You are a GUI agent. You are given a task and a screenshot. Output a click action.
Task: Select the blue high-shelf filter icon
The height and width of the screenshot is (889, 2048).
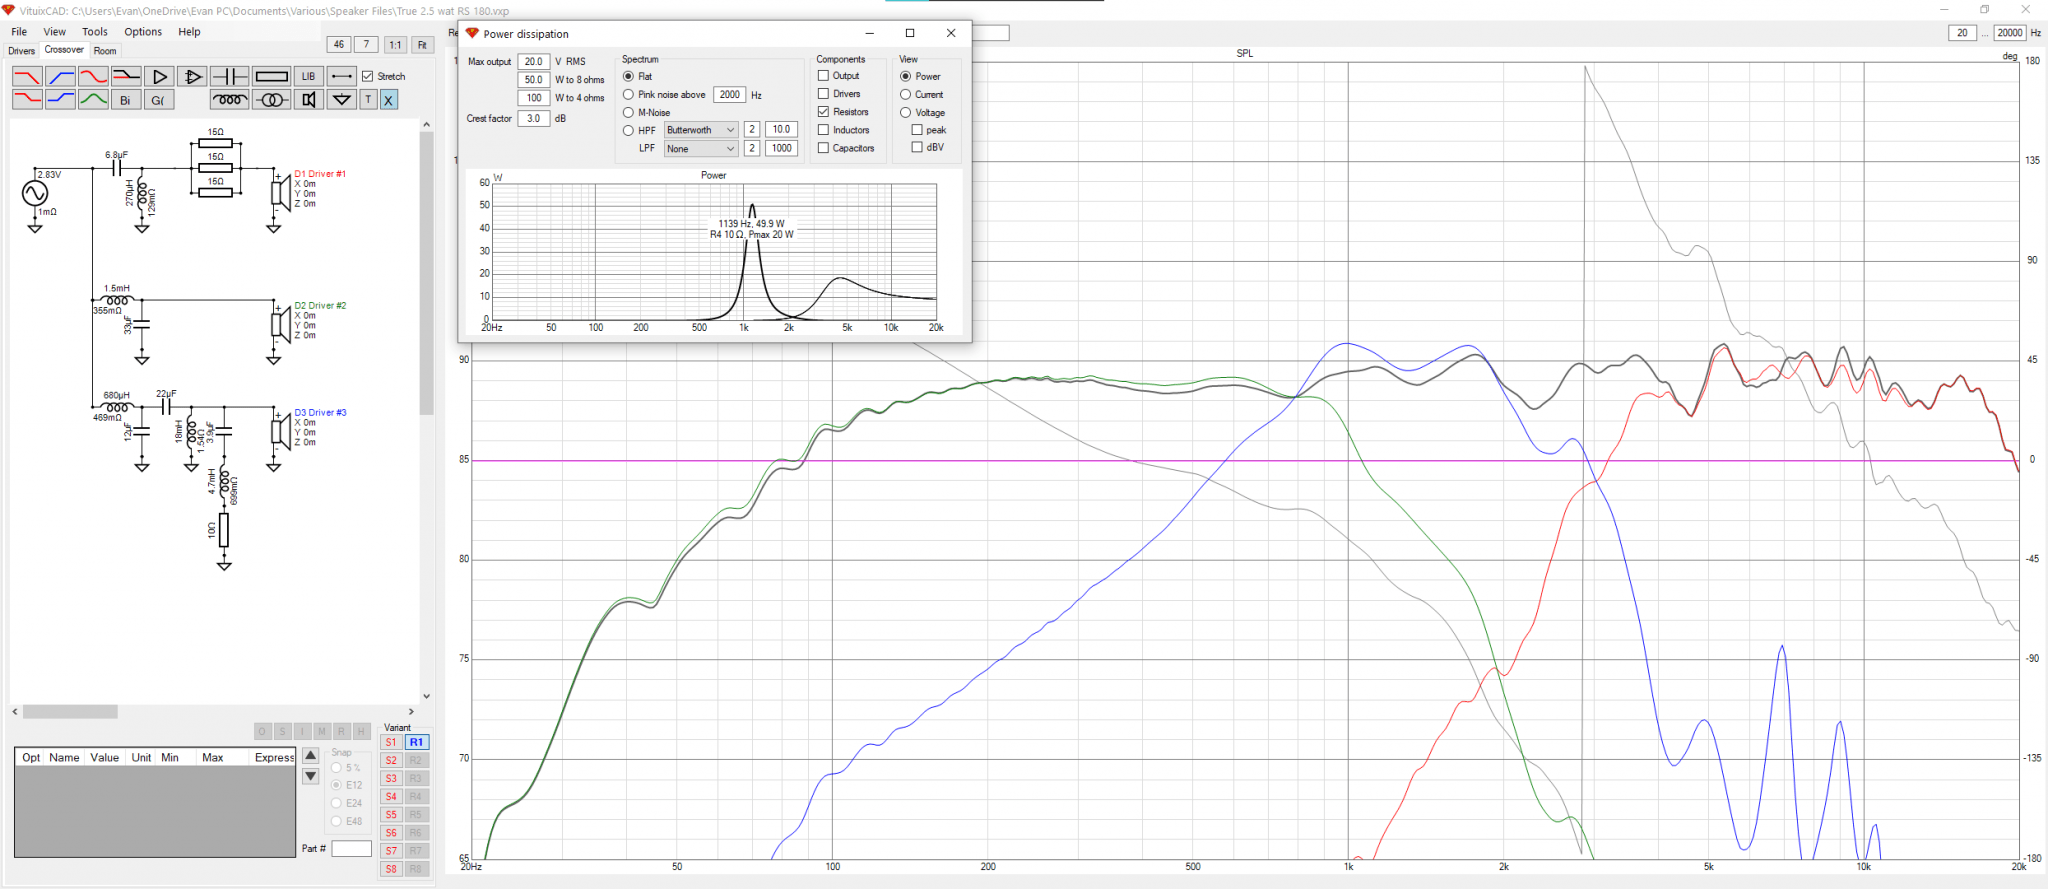[x=60, y=99]
